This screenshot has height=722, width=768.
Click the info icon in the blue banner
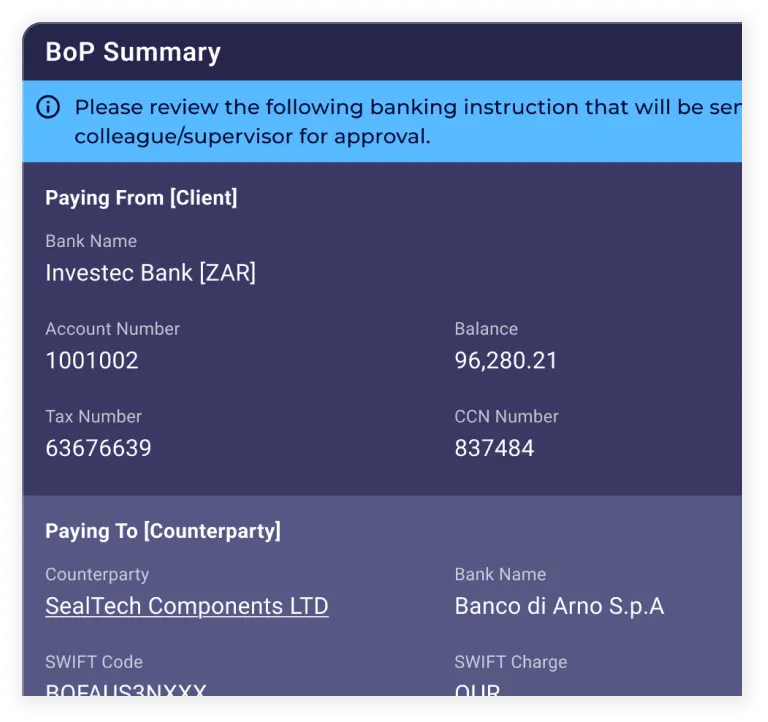click(x=48, y=108)
